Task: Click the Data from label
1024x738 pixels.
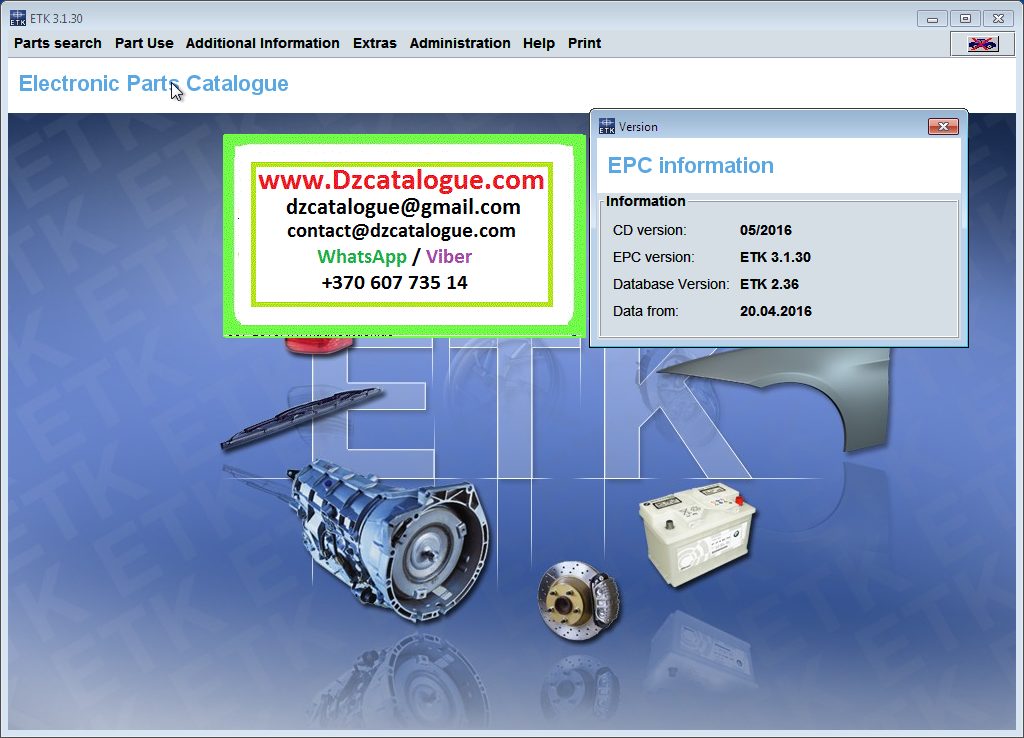Action: [x=645, y=312]
